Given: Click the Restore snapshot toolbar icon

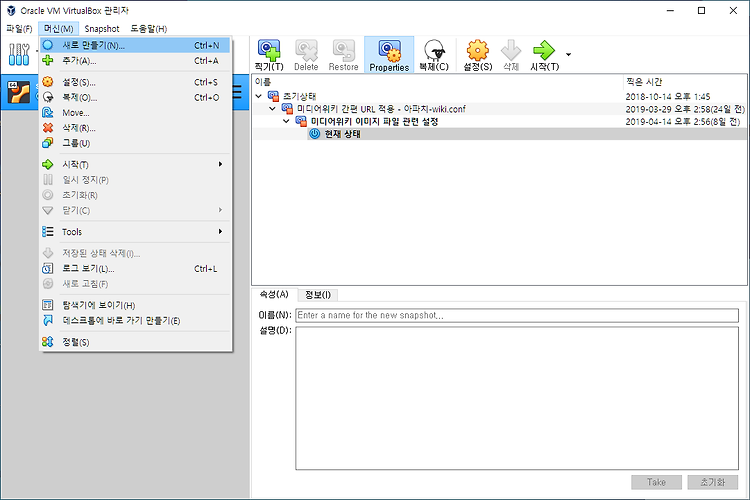Looking at the screenshot, I should 343,55.
